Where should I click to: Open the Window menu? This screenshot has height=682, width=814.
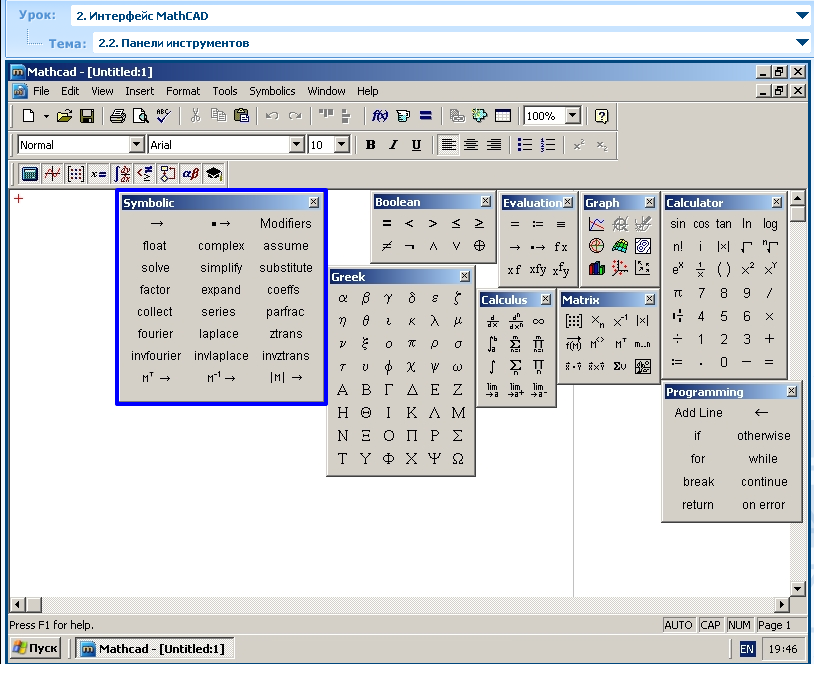tap(326, 91)
